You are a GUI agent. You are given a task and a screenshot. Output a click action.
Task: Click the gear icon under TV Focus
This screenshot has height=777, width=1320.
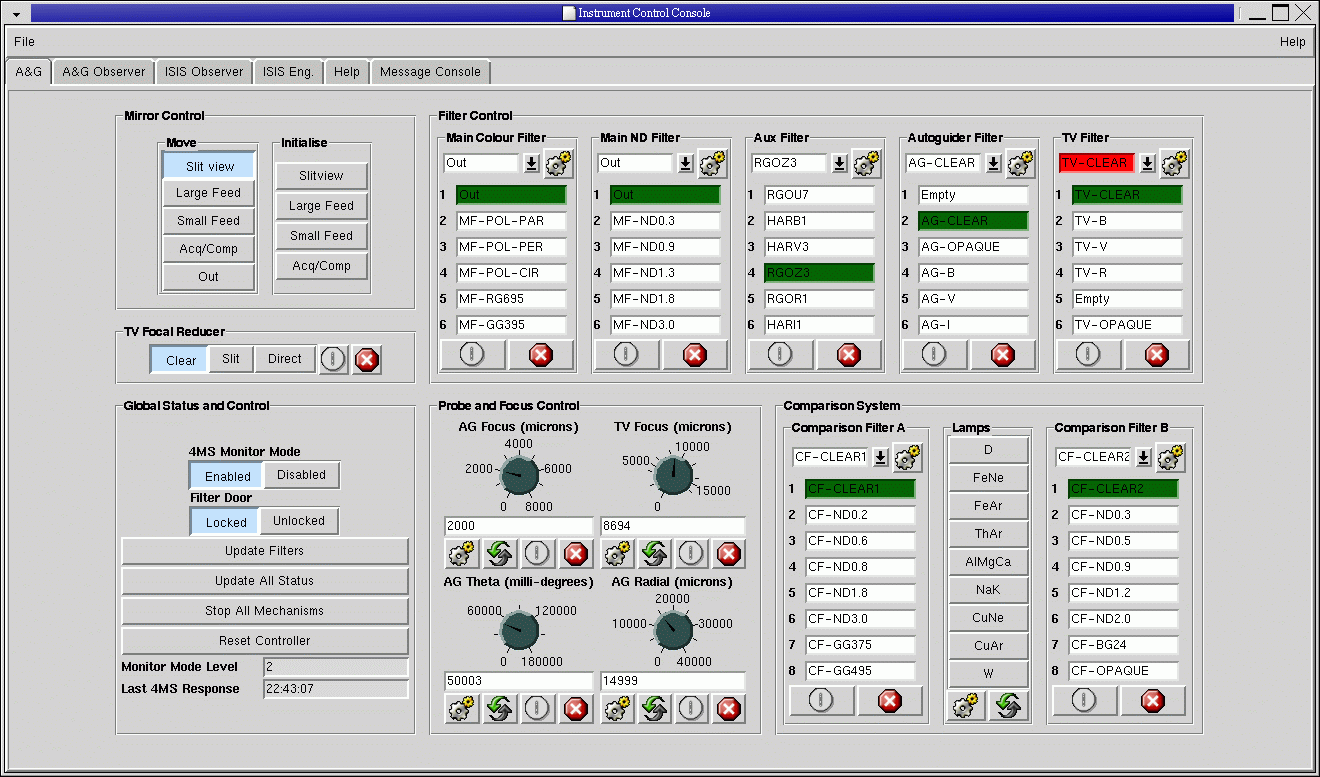[x=617, y=553]
